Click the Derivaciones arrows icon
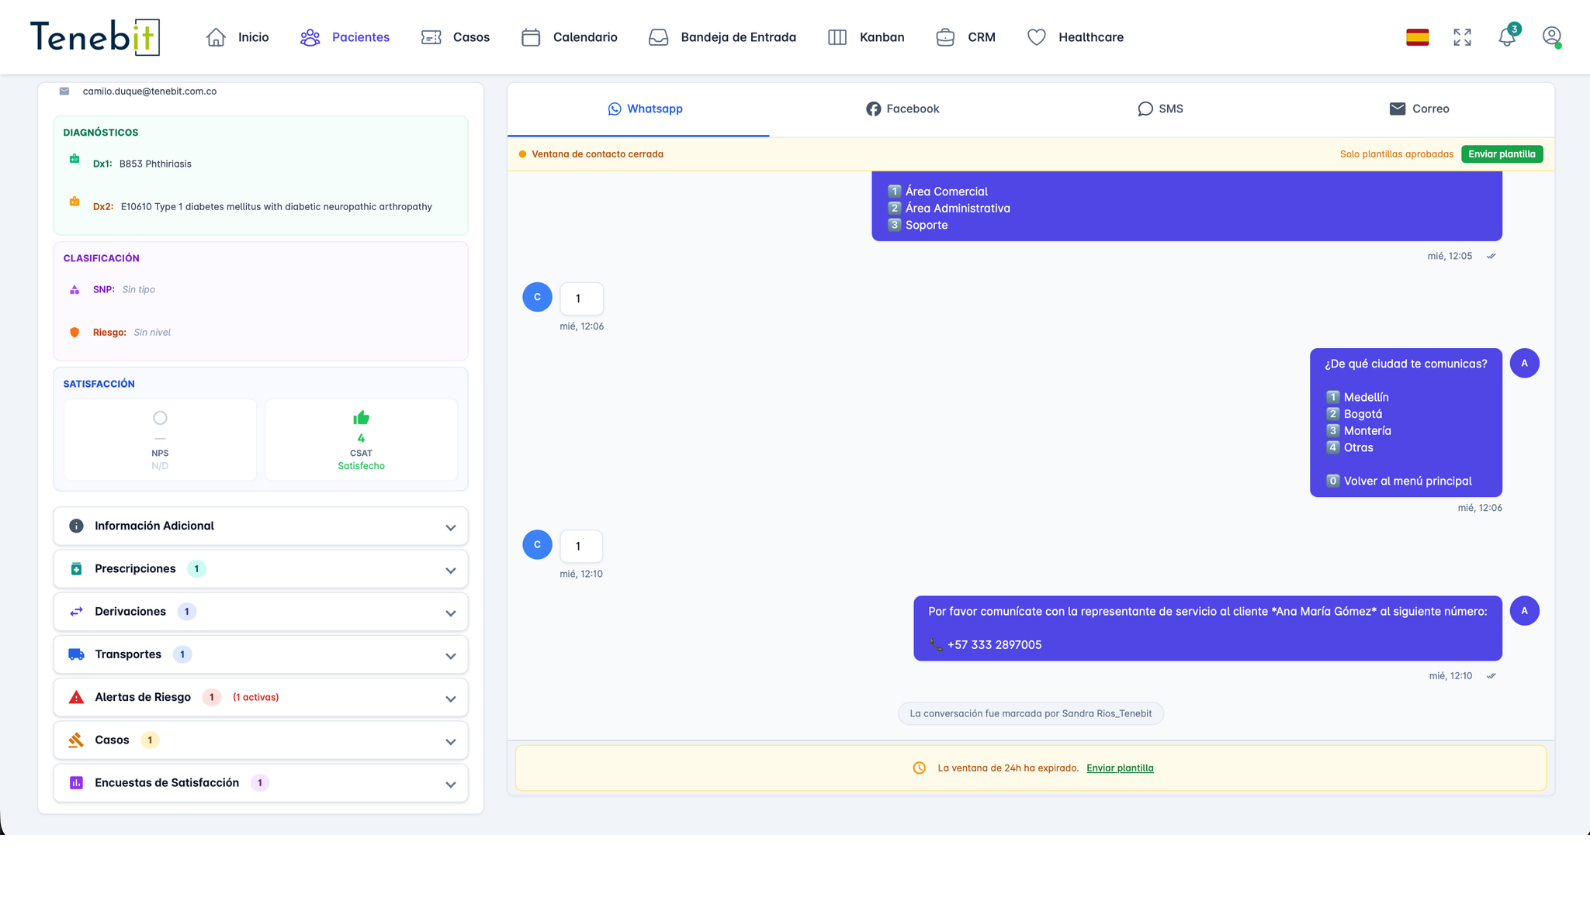Viewport: 1590px width, 900px height. (x=76, y=612)
